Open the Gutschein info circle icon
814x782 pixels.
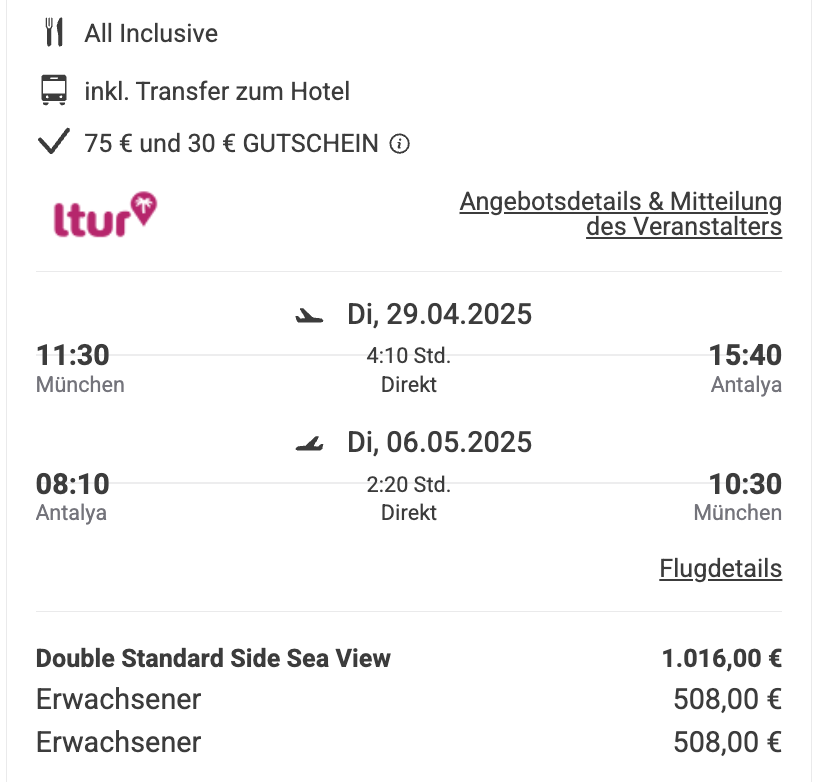tap(400, 144)
